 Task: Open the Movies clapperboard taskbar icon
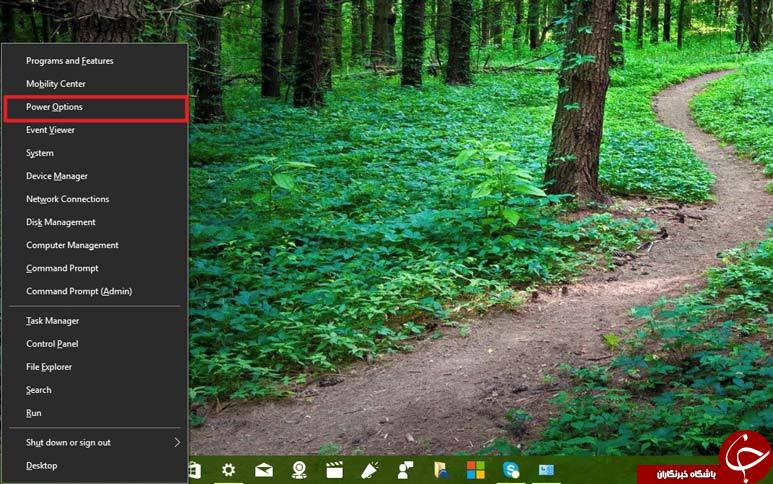(x=334, y=470)
